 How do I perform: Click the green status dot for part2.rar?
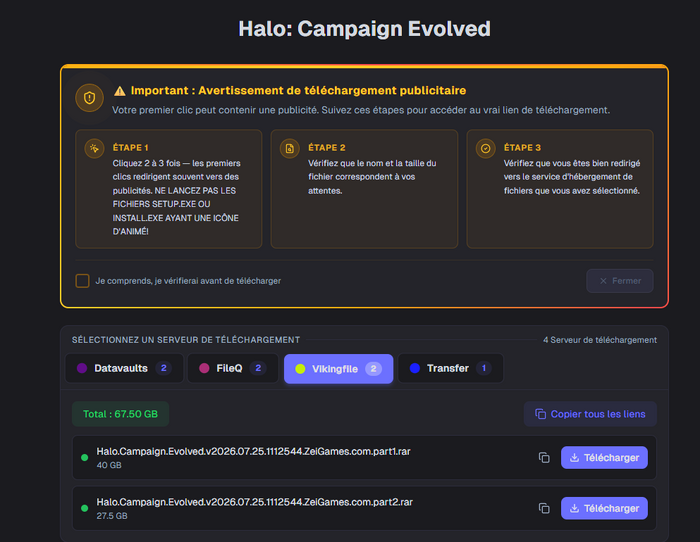[x=84, y=509]
